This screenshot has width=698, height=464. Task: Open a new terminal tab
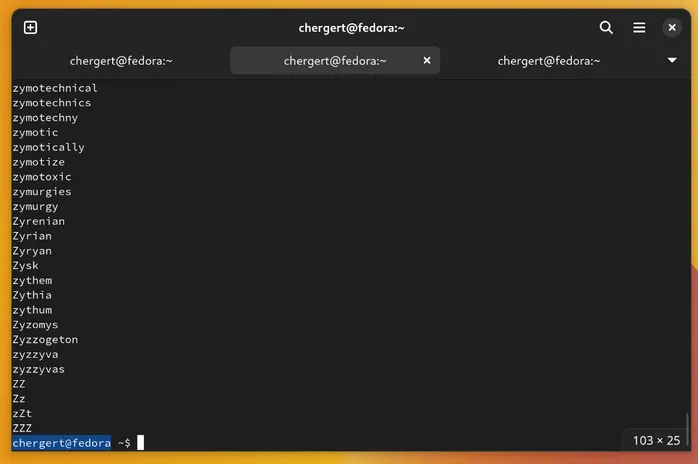30,28
